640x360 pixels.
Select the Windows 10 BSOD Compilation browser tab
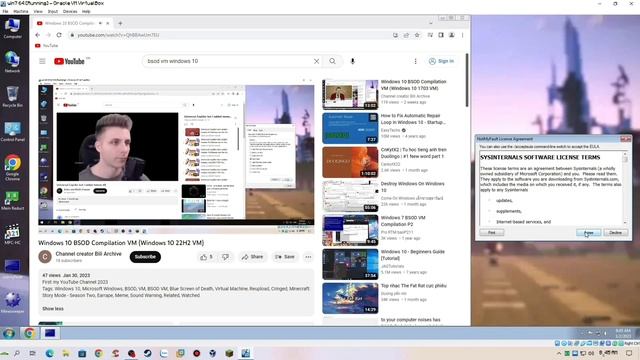[69, 23]
